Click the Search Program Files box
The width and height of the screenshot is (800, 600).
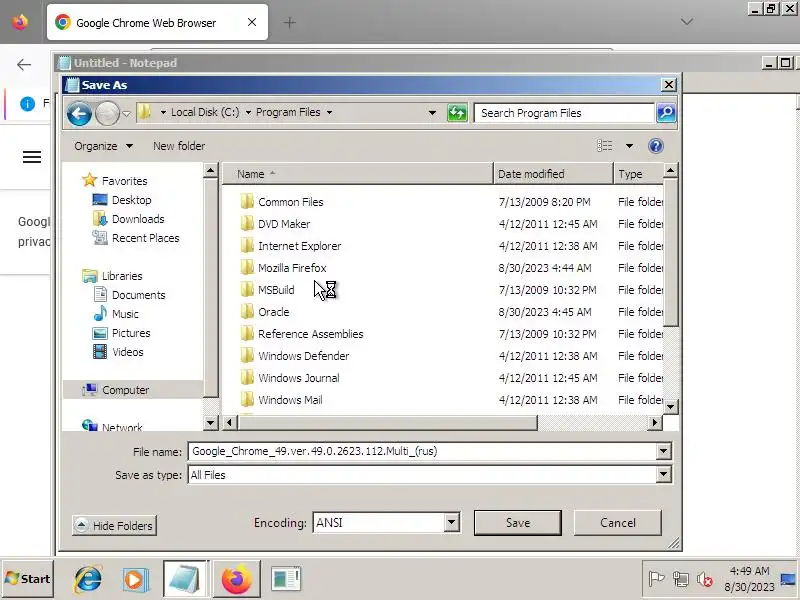(x=564, y=113)
